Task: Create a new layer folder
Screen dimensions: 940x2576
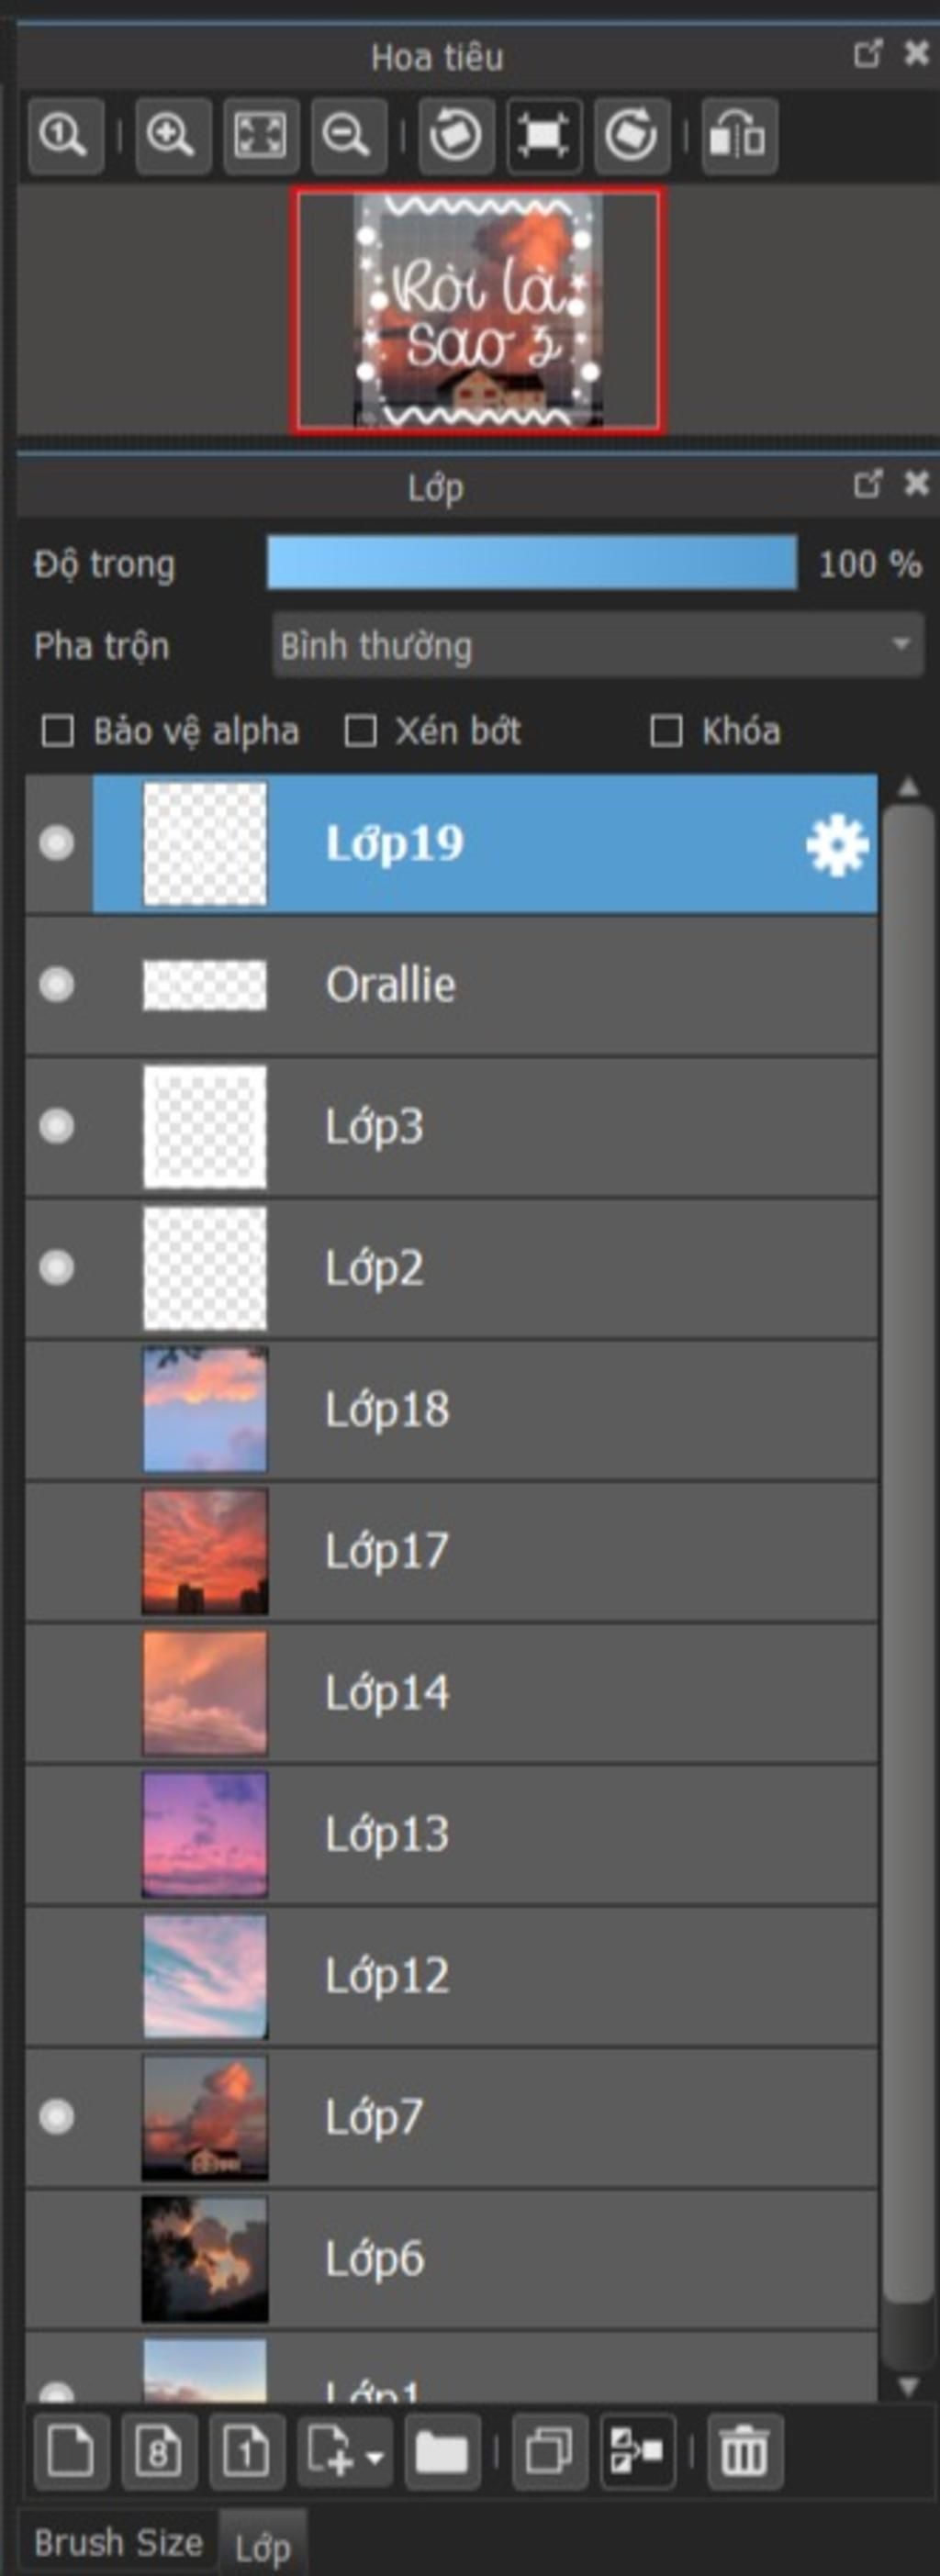Action: 441,2451
